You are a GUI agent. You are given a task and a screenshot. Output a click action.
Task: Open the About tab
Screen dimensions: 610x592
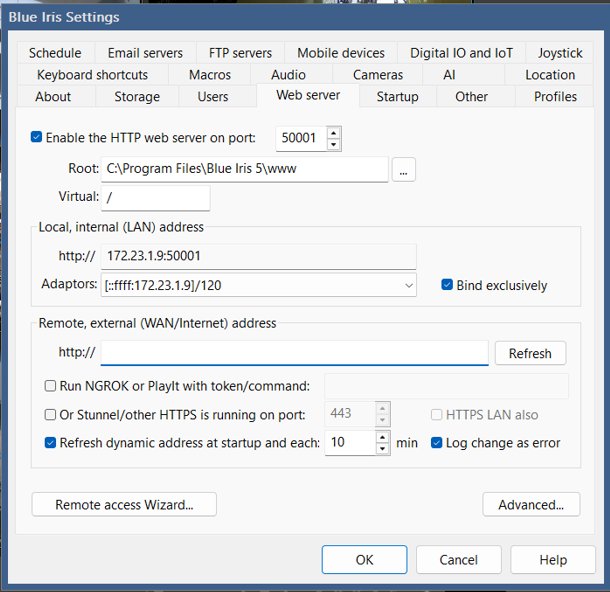click(x=53, y=96)
